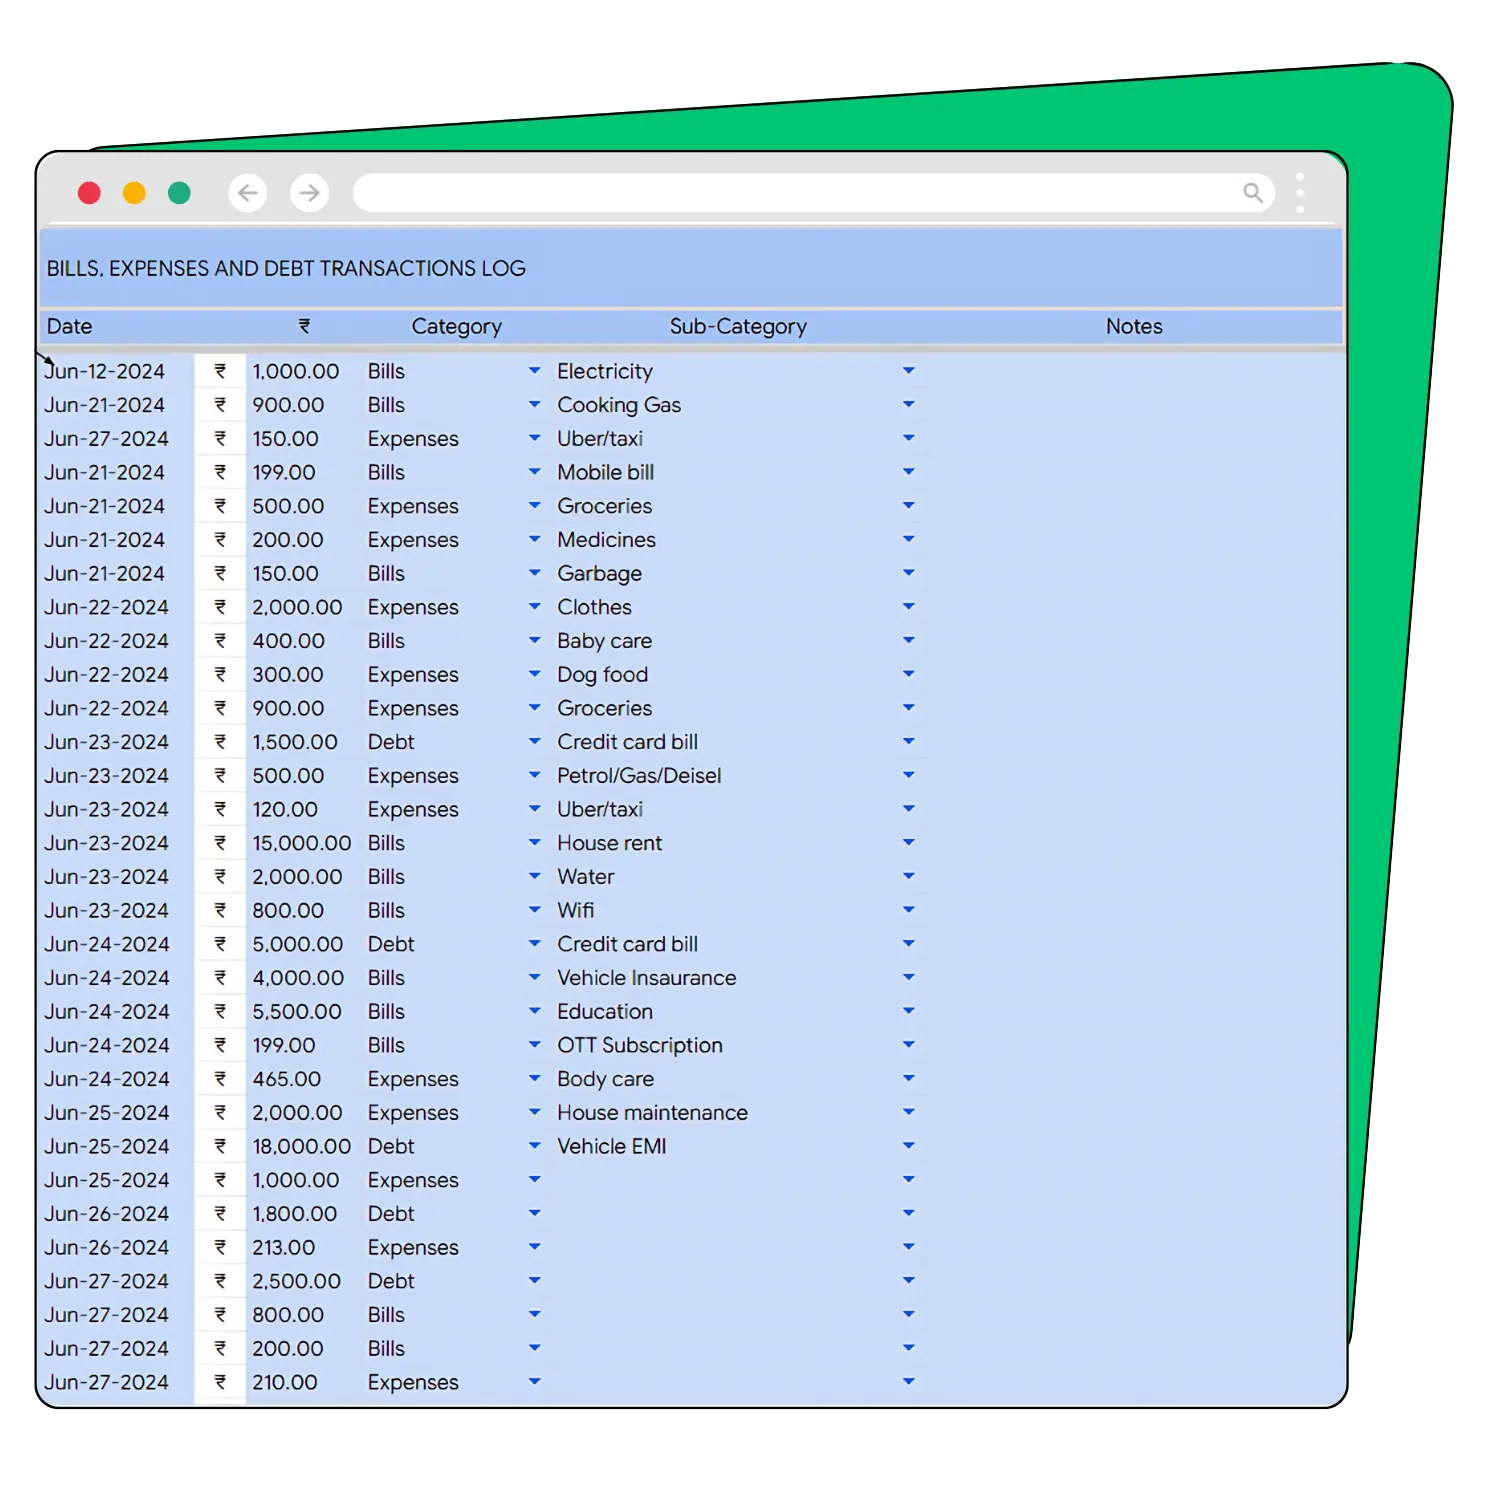
Task: Click the red window dot
Action: [x=90, y=193]
